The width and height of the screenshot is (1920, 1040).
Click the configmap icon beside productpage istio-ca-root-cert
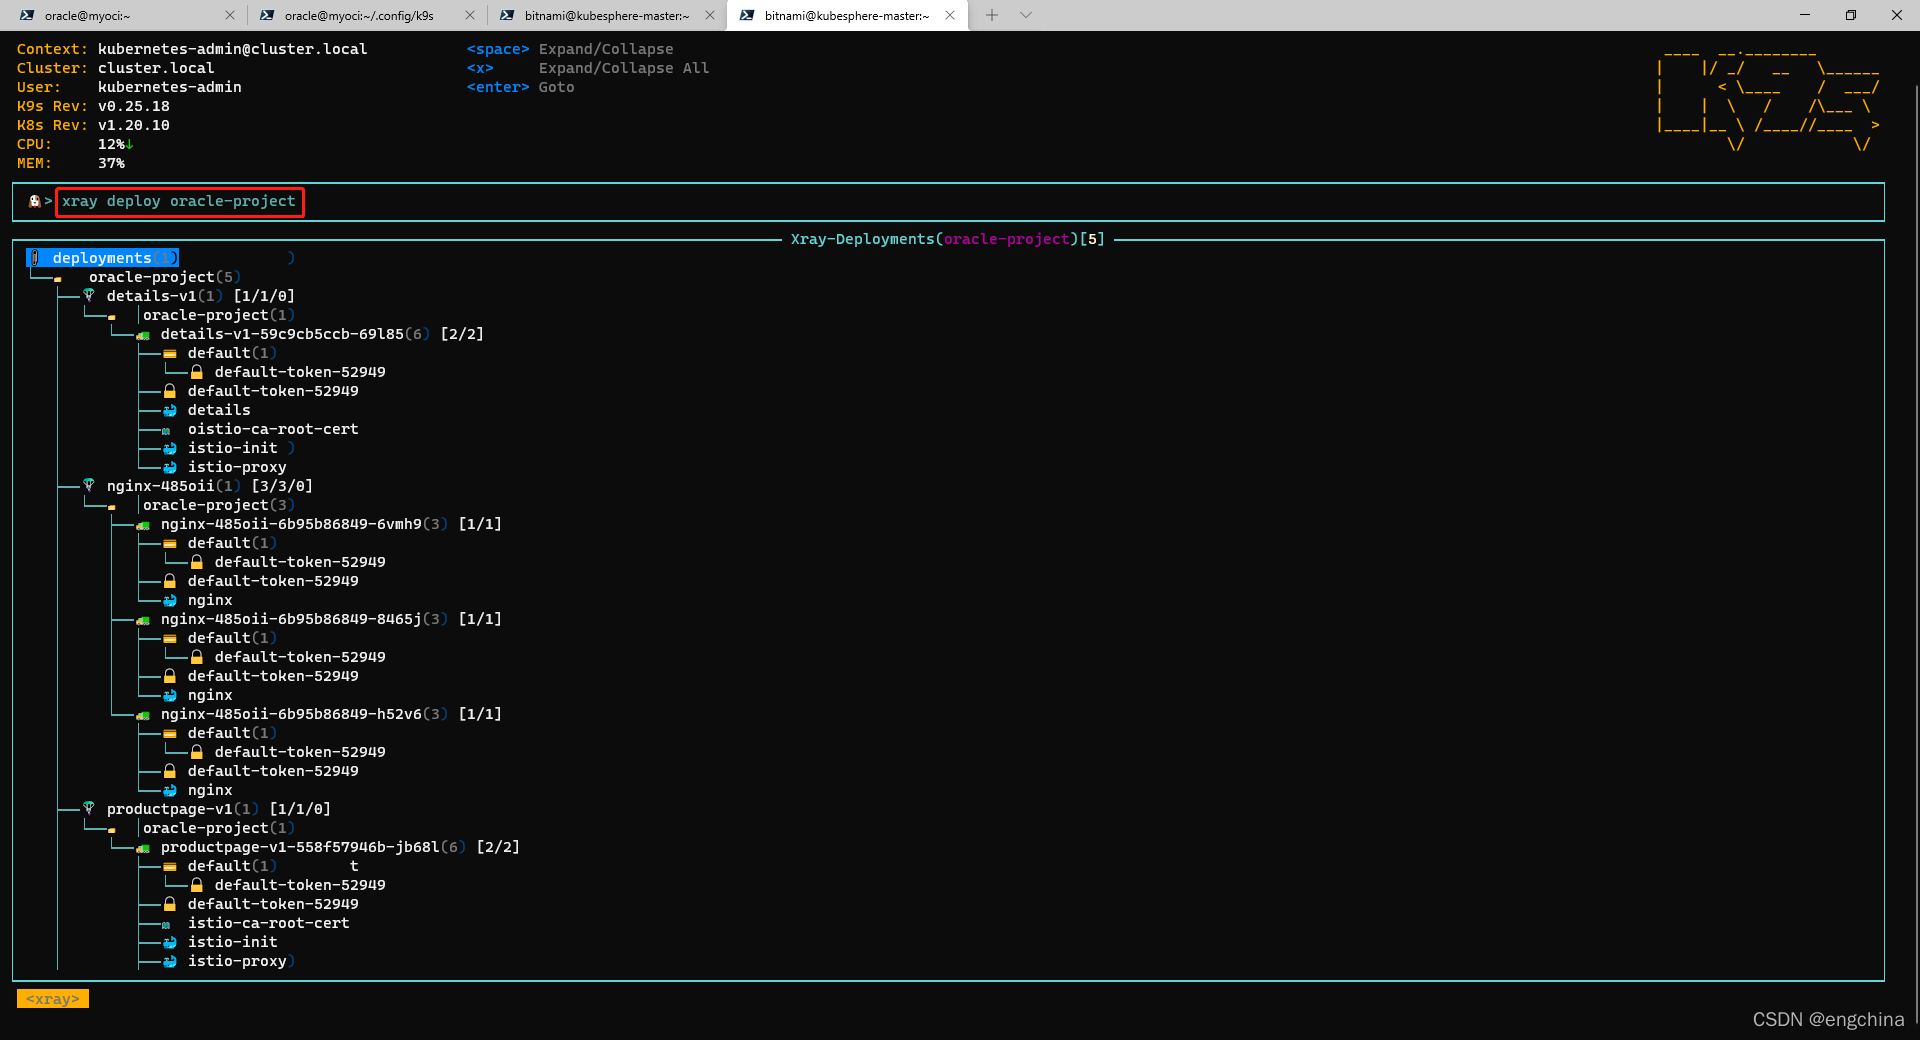166,925
